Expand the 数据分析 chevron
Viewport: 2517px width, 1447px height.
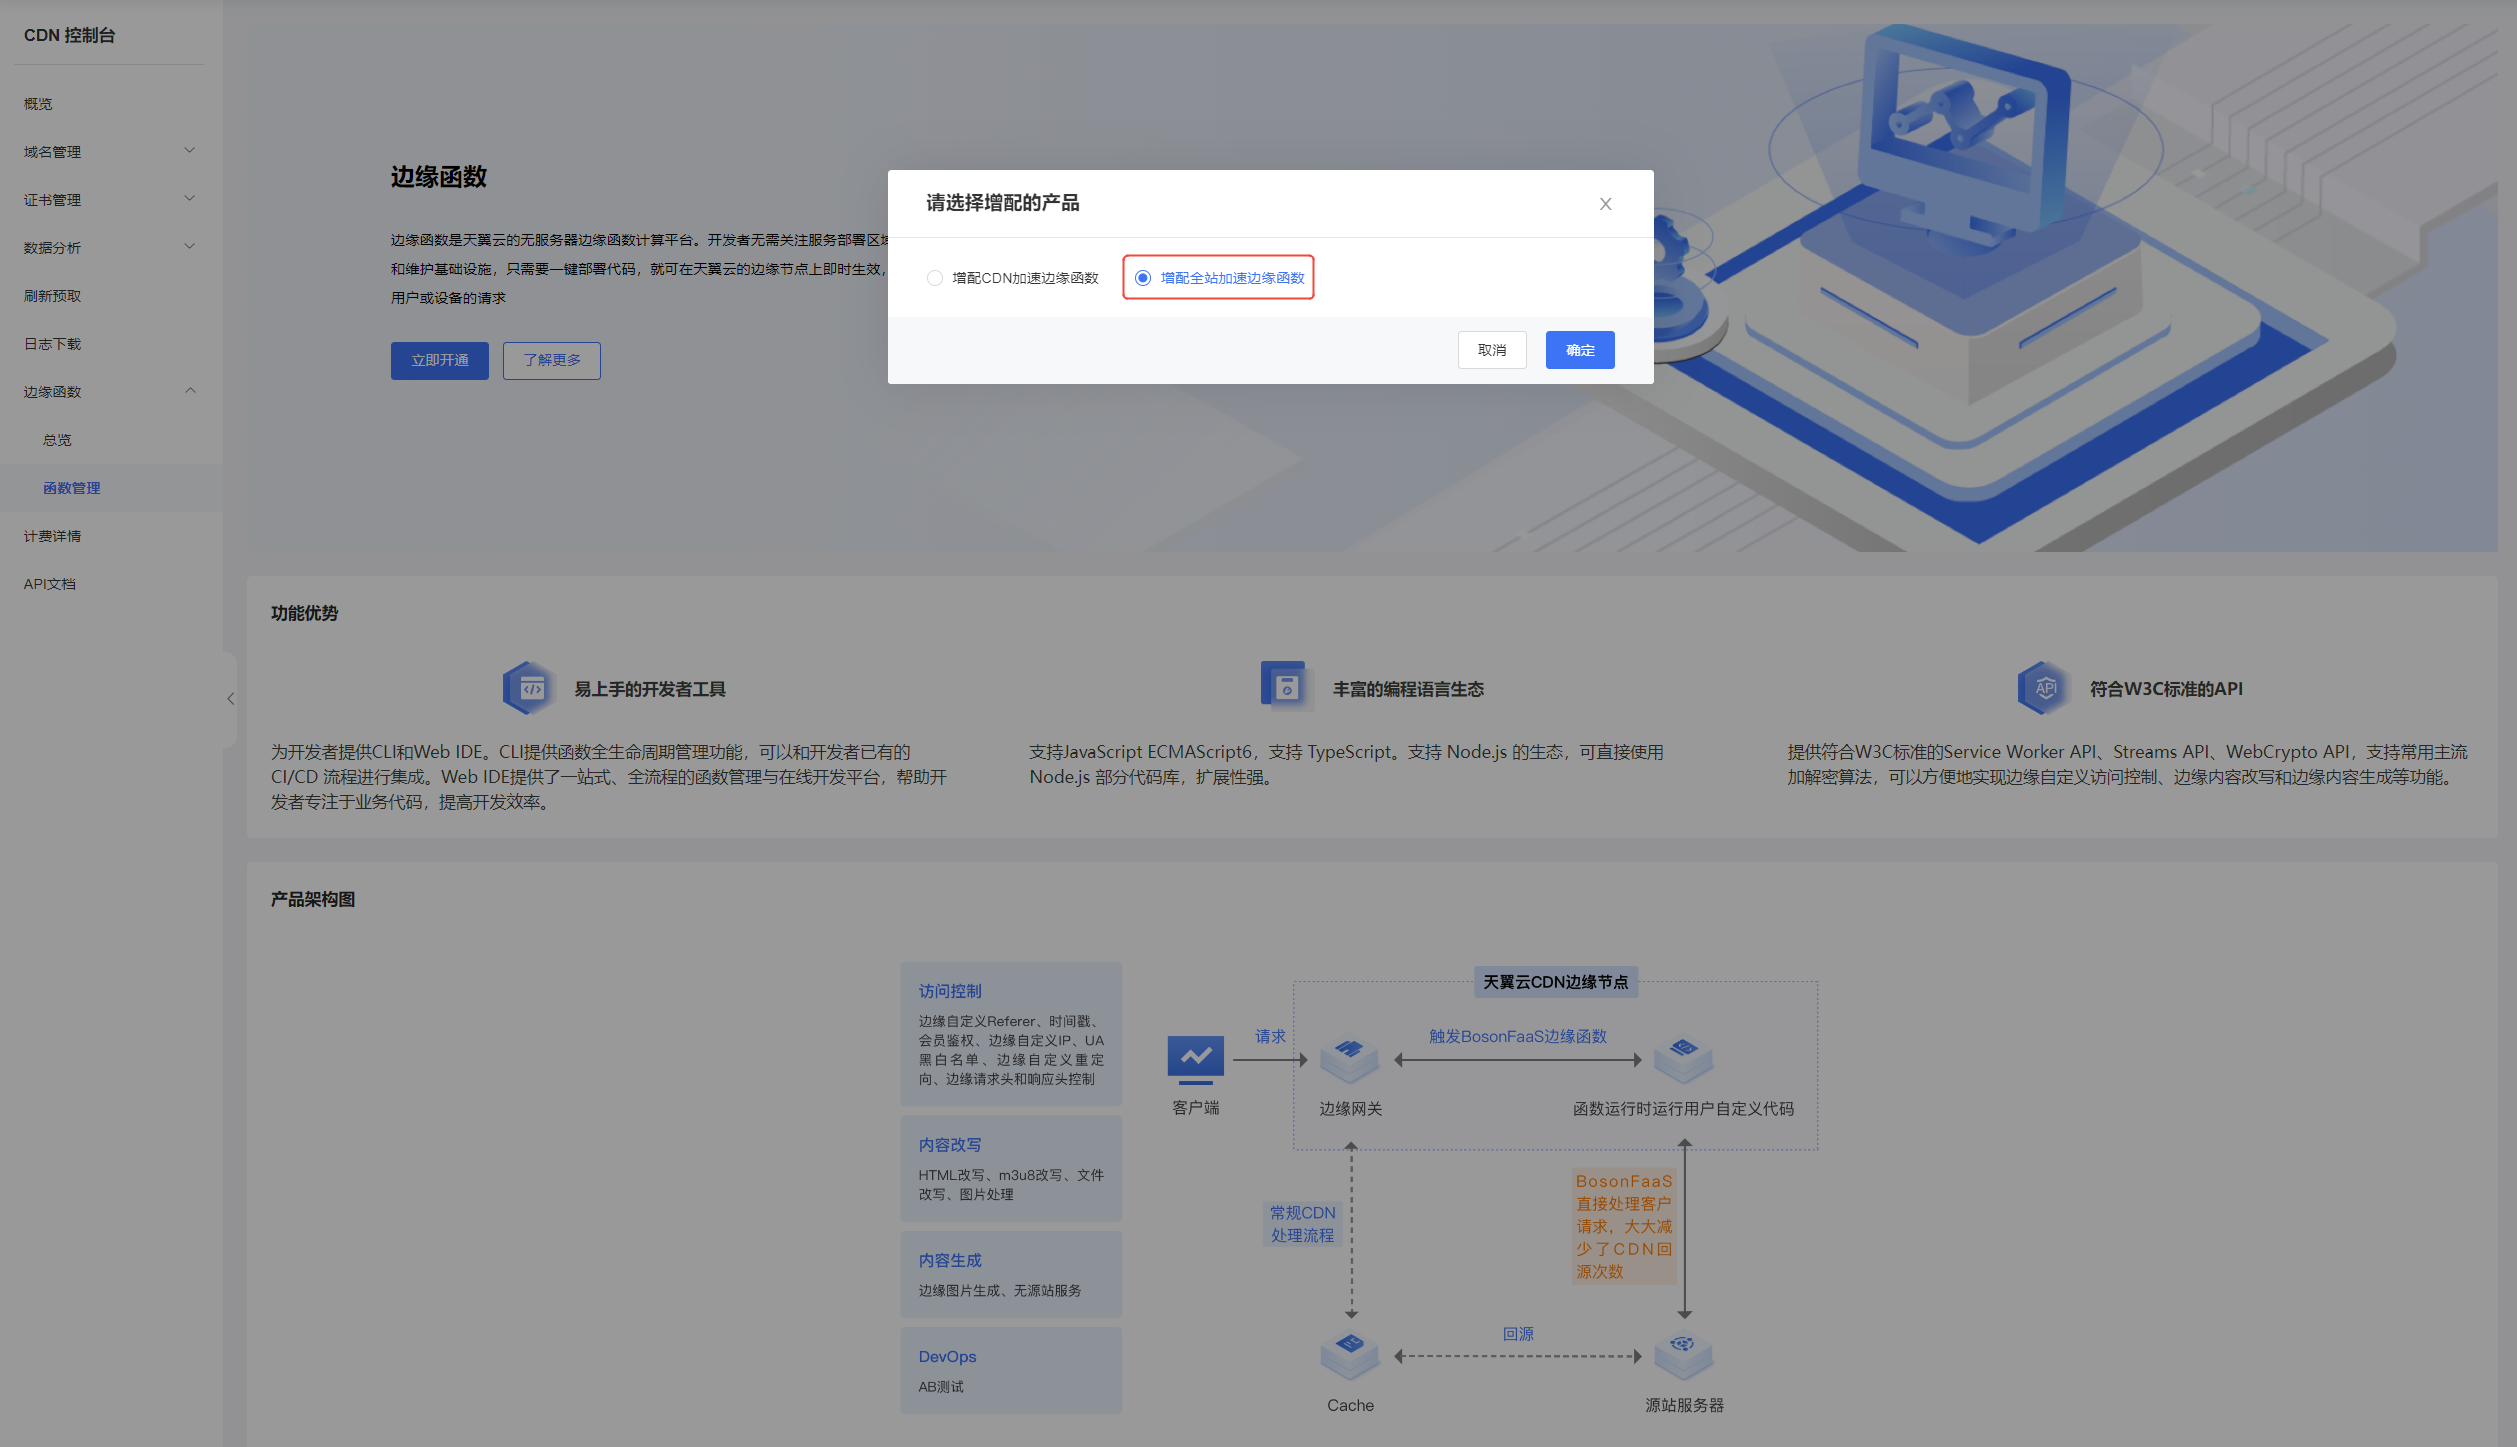(x=190, y=247)
